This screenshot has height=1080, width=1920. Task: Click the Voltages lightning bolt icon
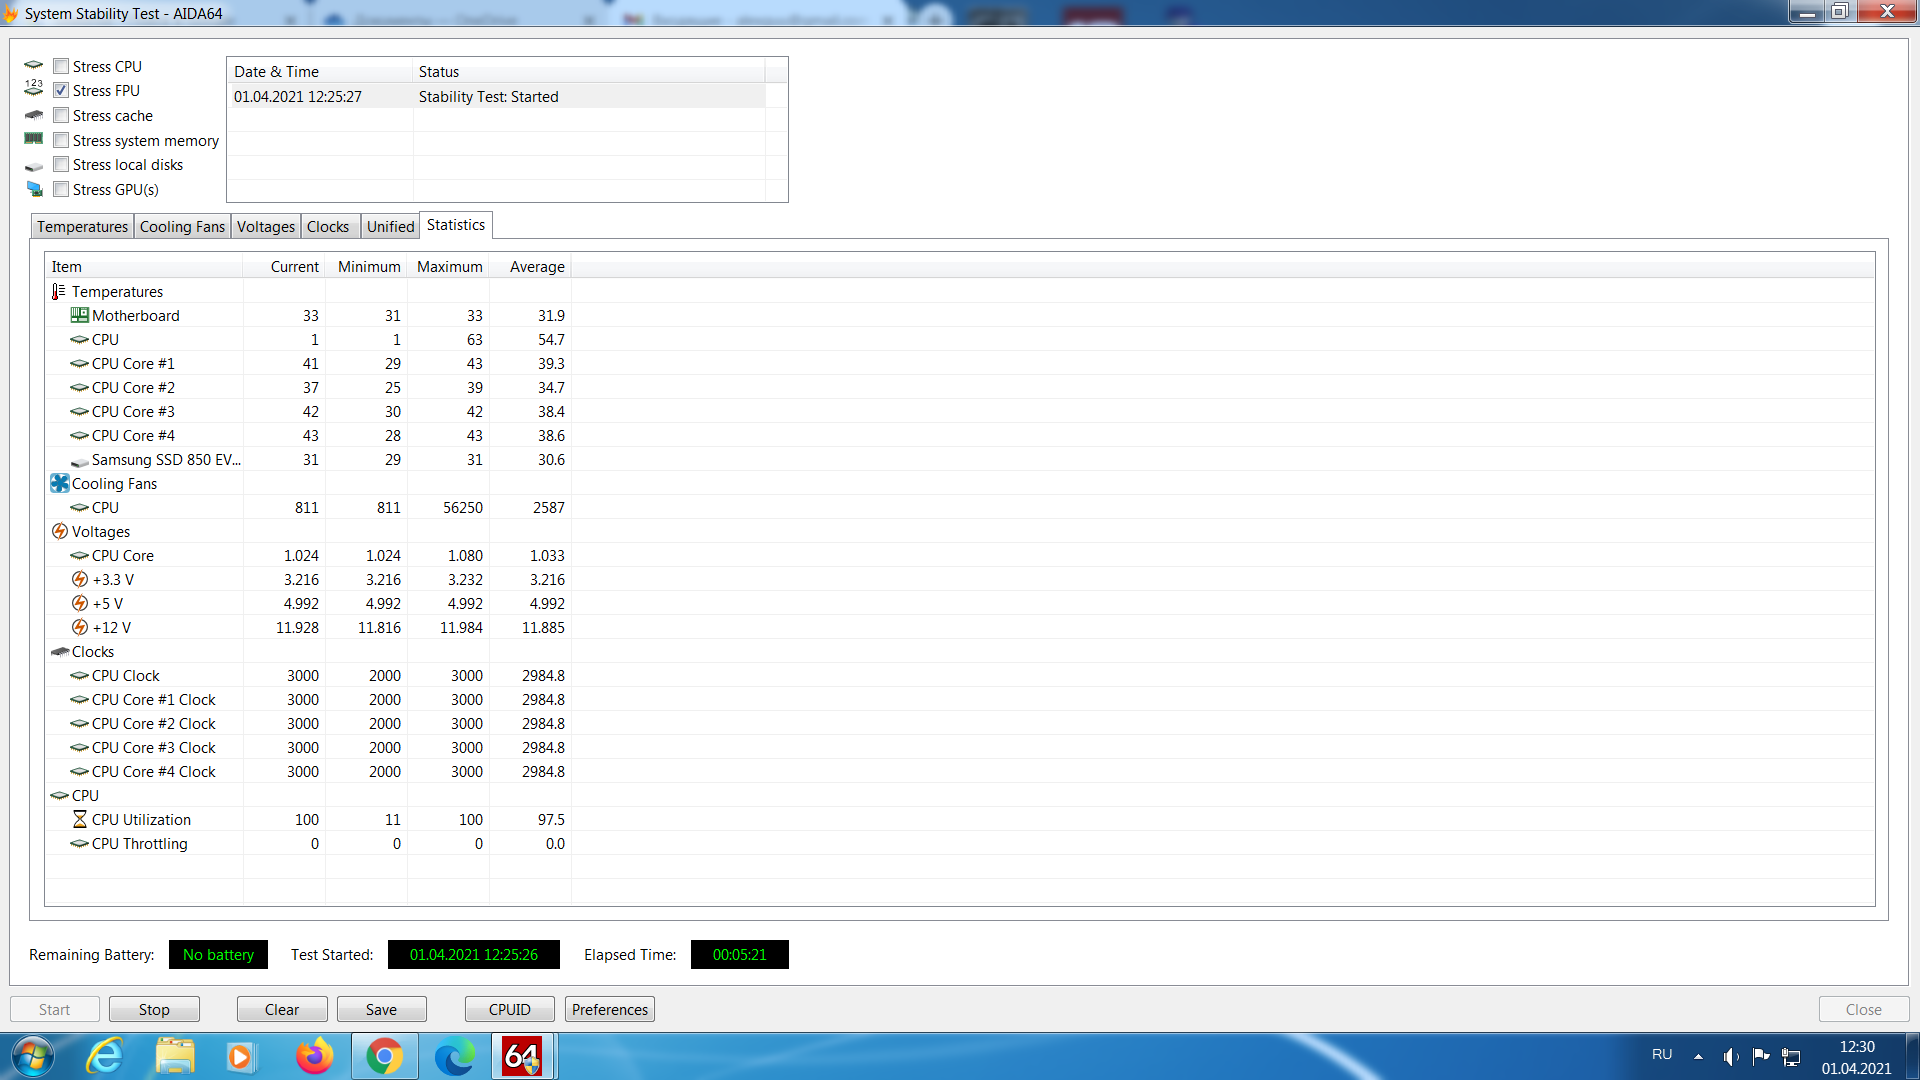60,532
